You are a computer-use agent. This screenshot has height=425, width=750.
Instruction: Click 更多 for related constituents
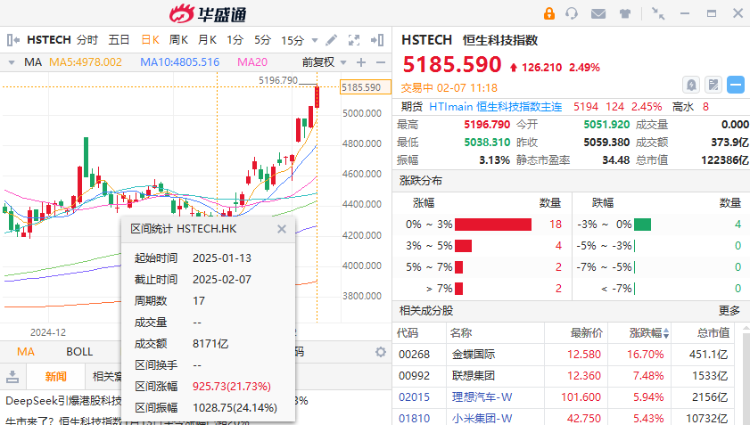tap(729, 311)
